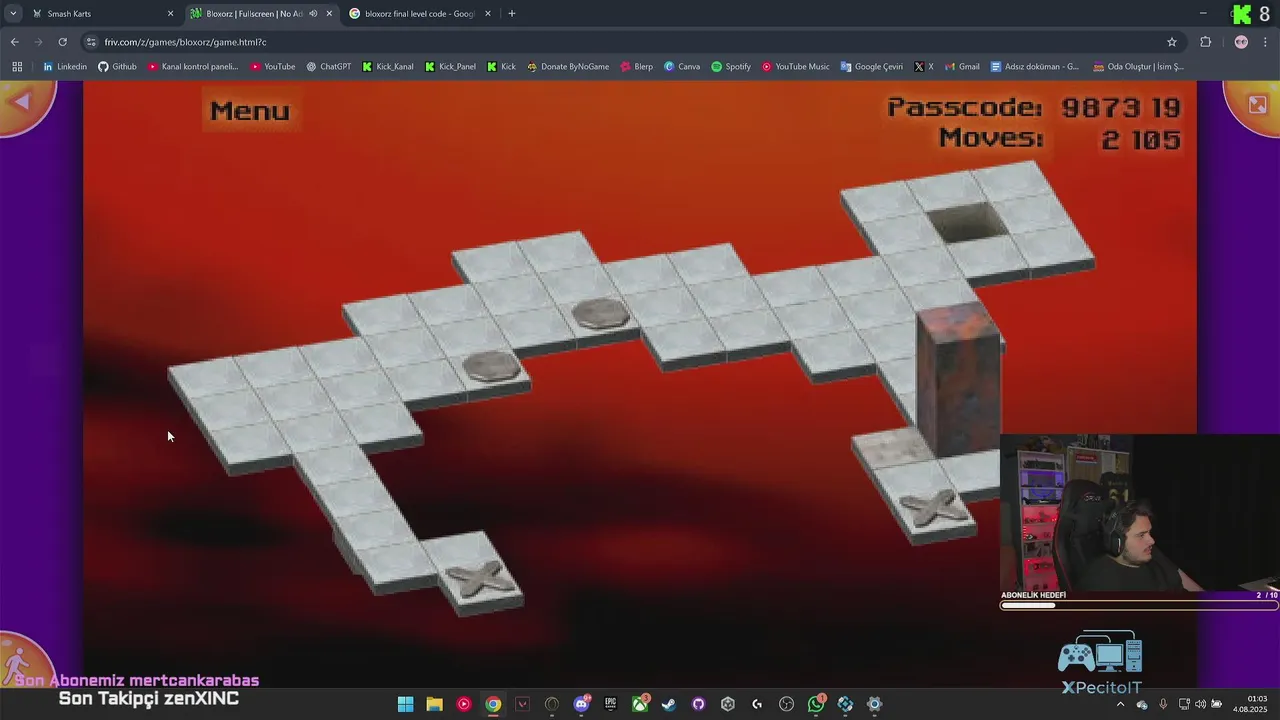Viewport: 1280px width, 720px height.
Task: Click the friv.com address bar
Action: coord(630,42)
